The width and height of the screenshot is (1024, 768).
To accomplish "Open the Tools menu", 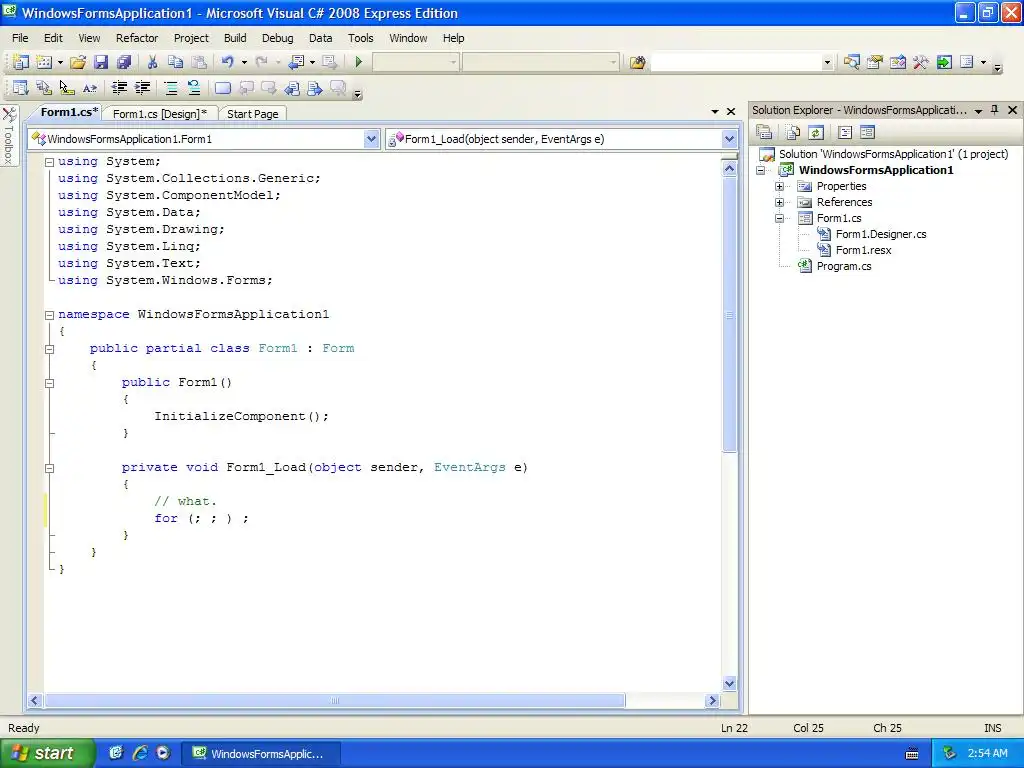I will coord(360,38).
